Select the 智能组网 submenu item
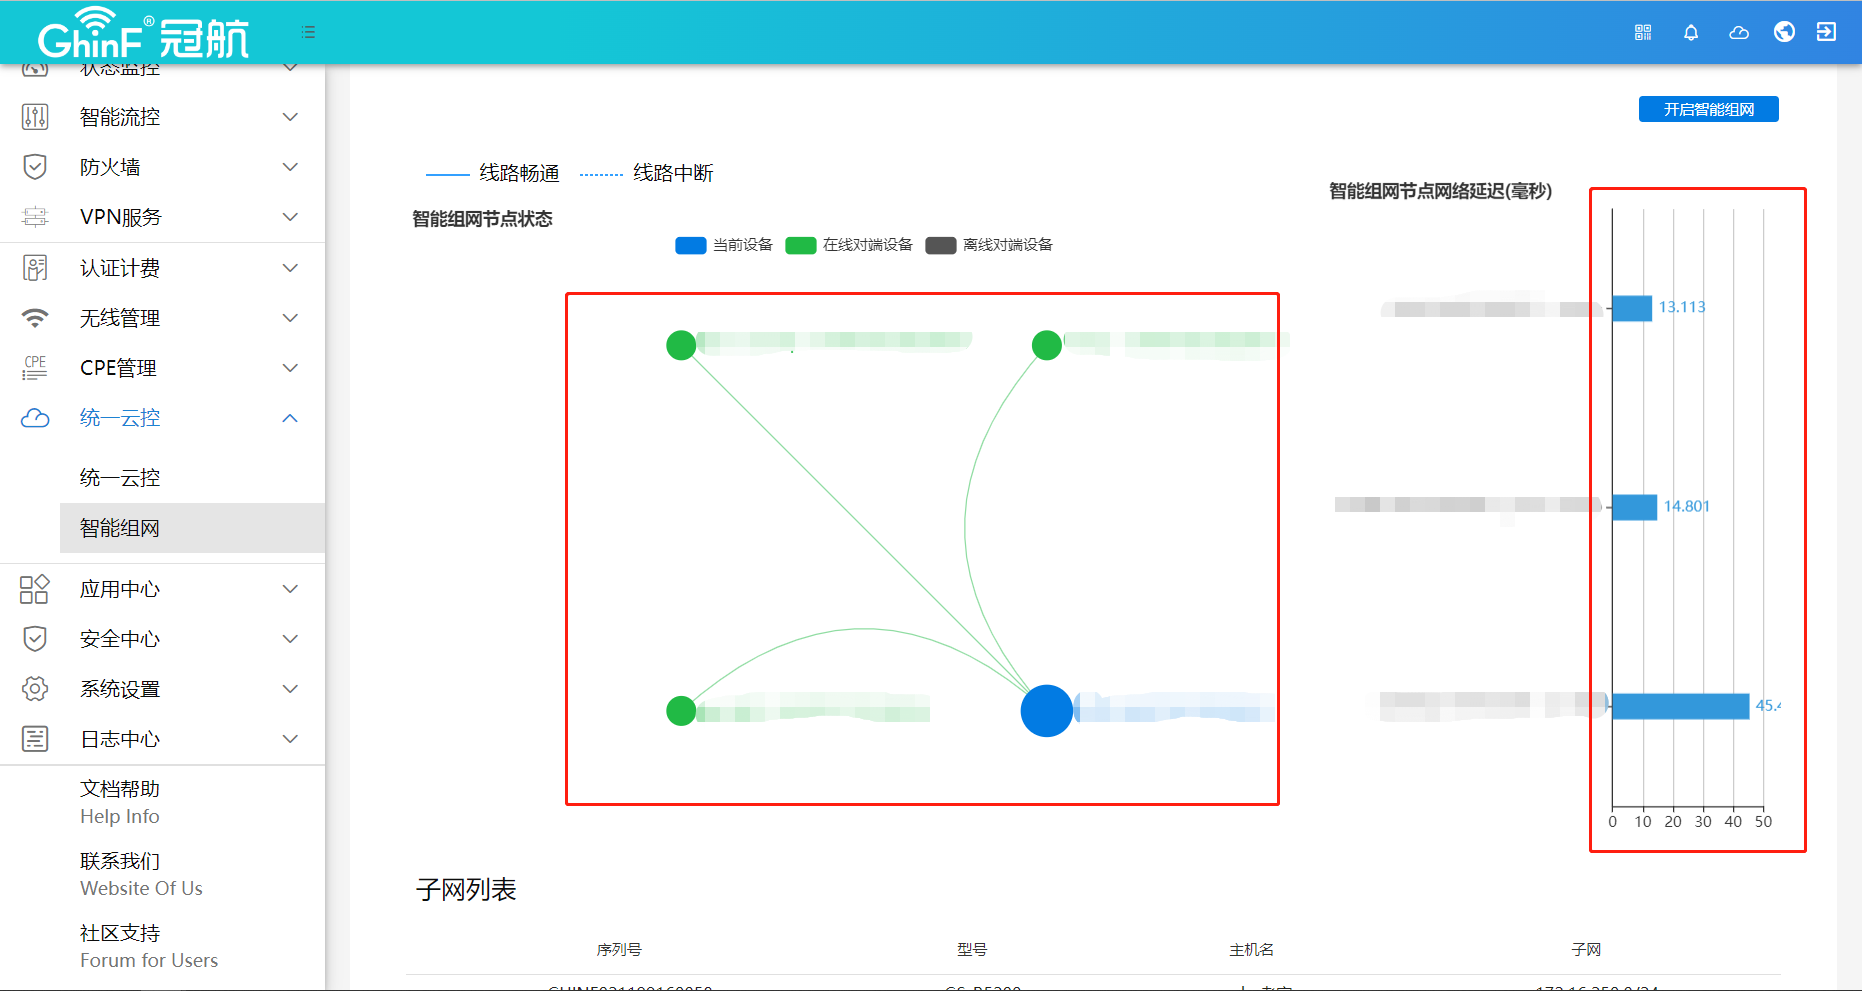The width and height of the screenshot is (1862, 991). point(120,528)
